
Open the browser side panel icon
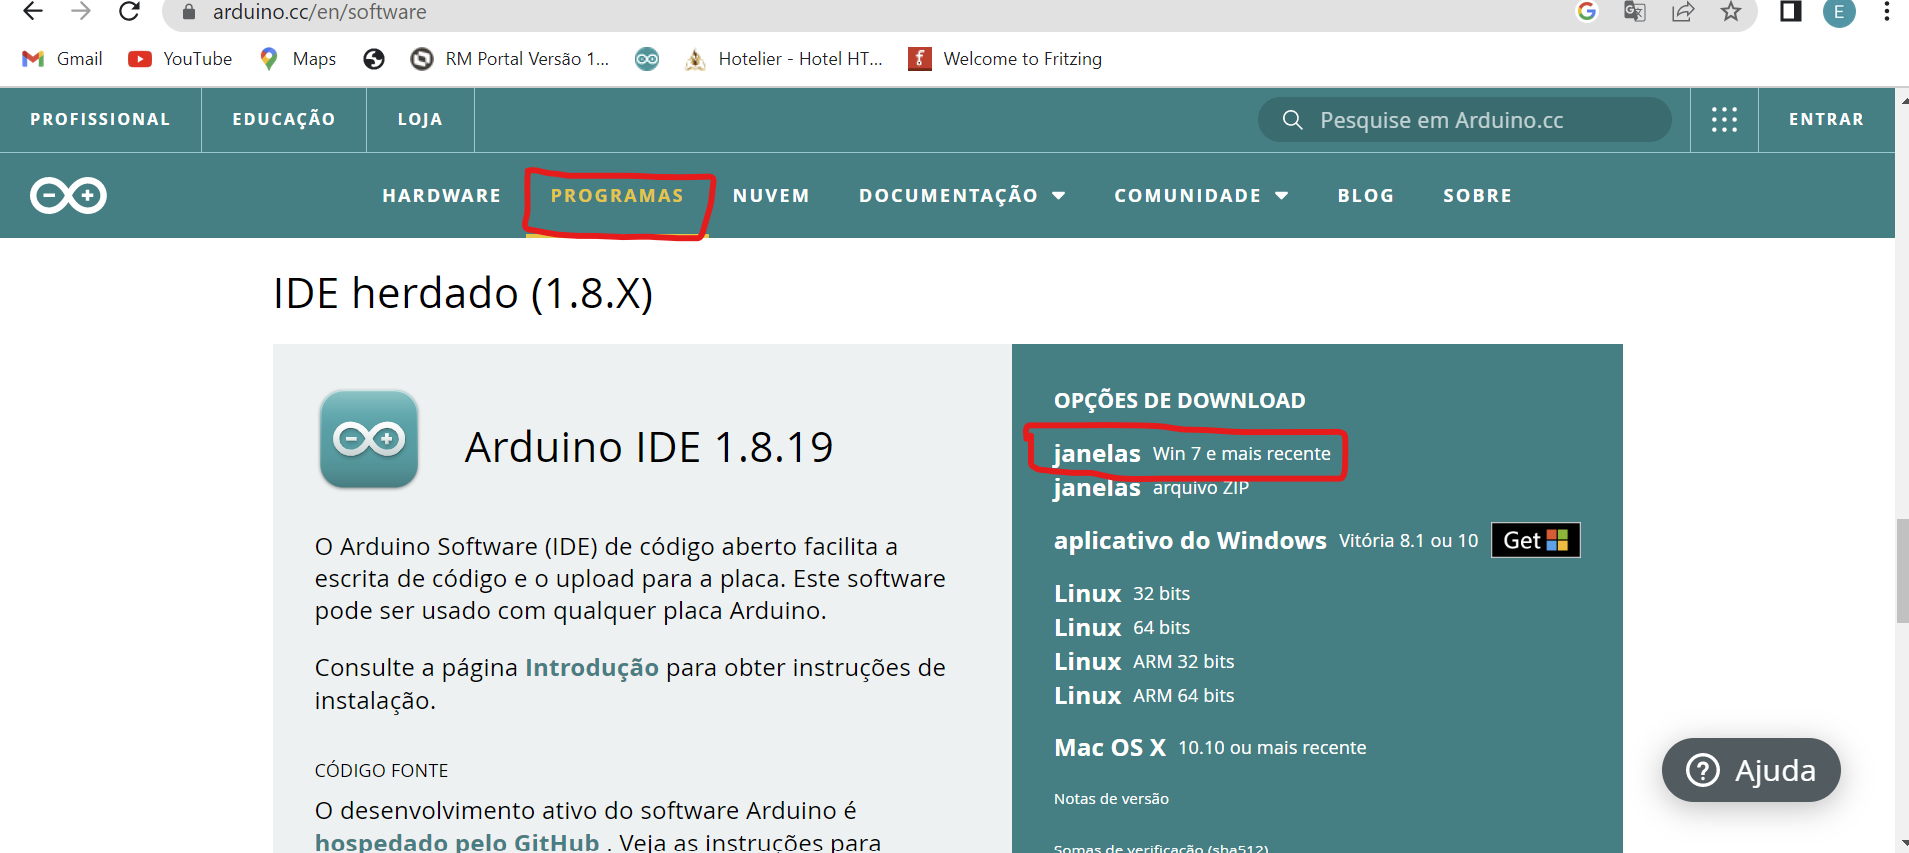coord(1791,12)
